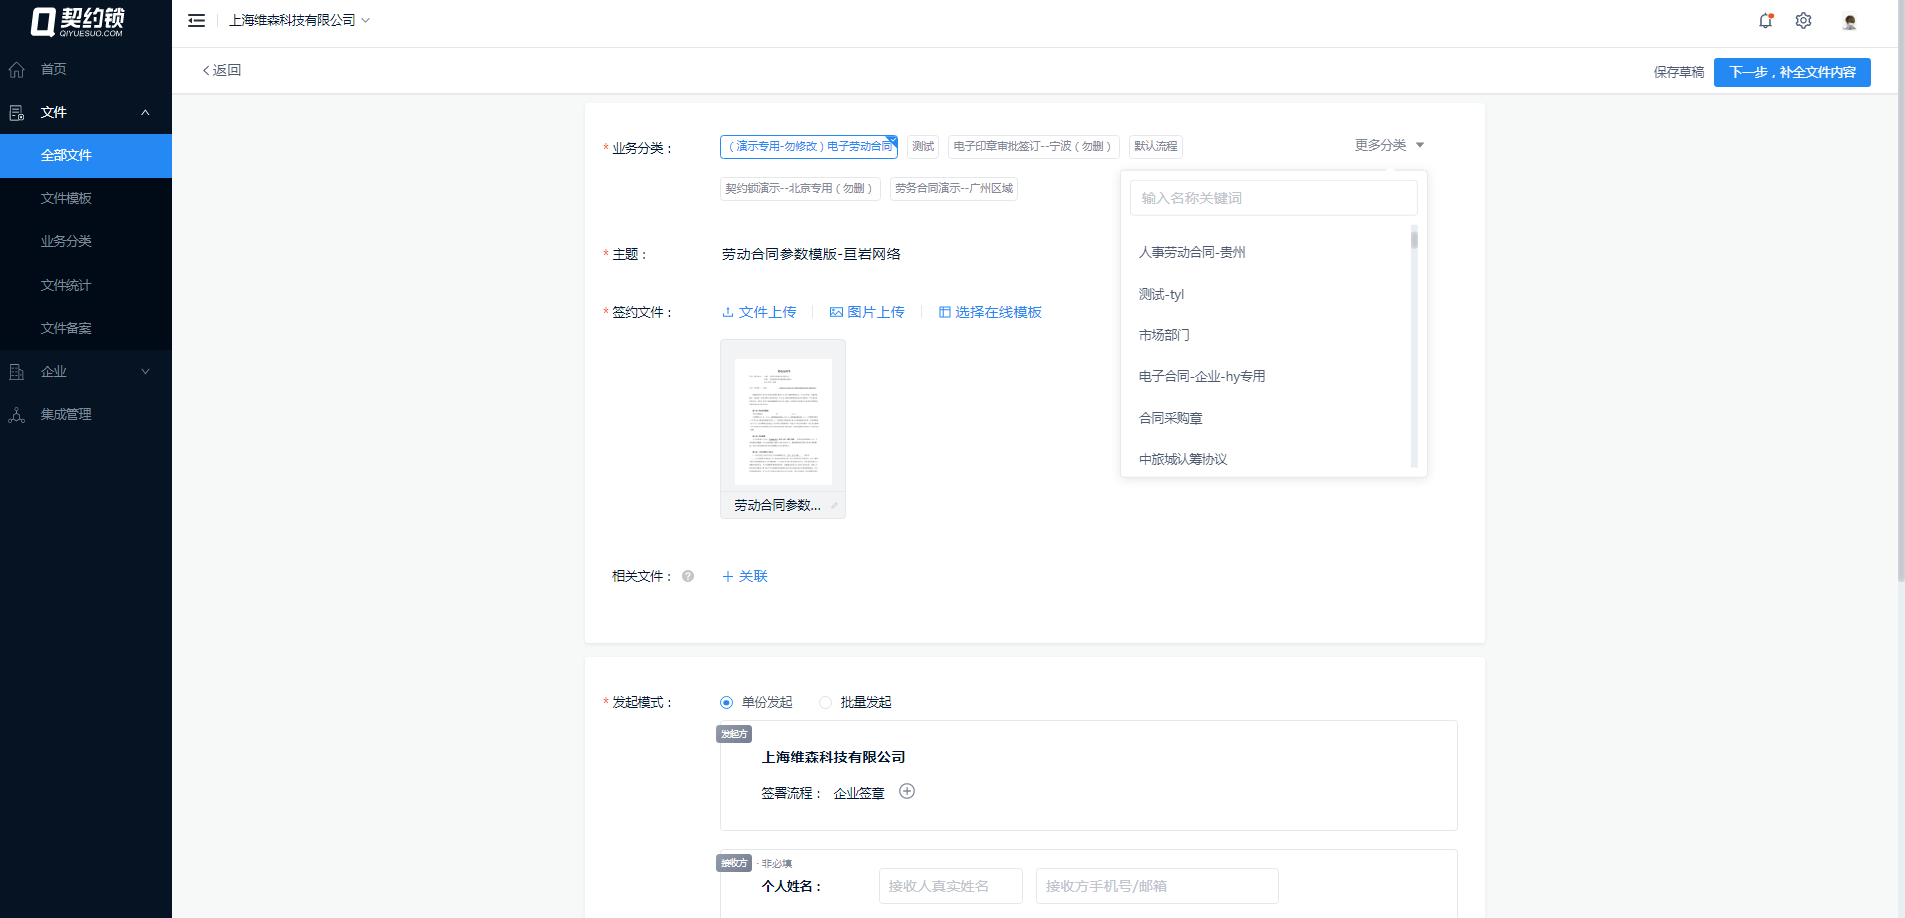Viewport: 1905px width, 918px height.
Task: Collapse the 更多分类 dropdown
Action: pos(1389,145)
